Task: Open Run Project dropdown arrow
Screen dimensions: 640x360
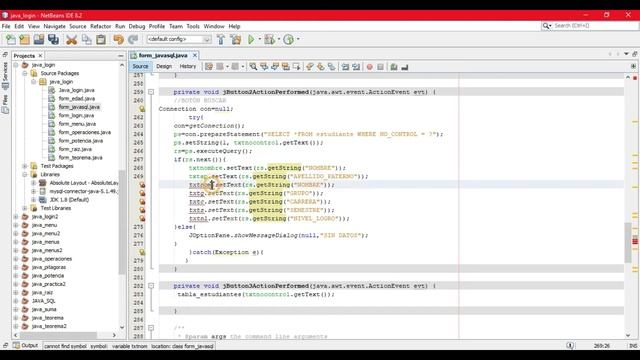Action: [x=260, y=39]
